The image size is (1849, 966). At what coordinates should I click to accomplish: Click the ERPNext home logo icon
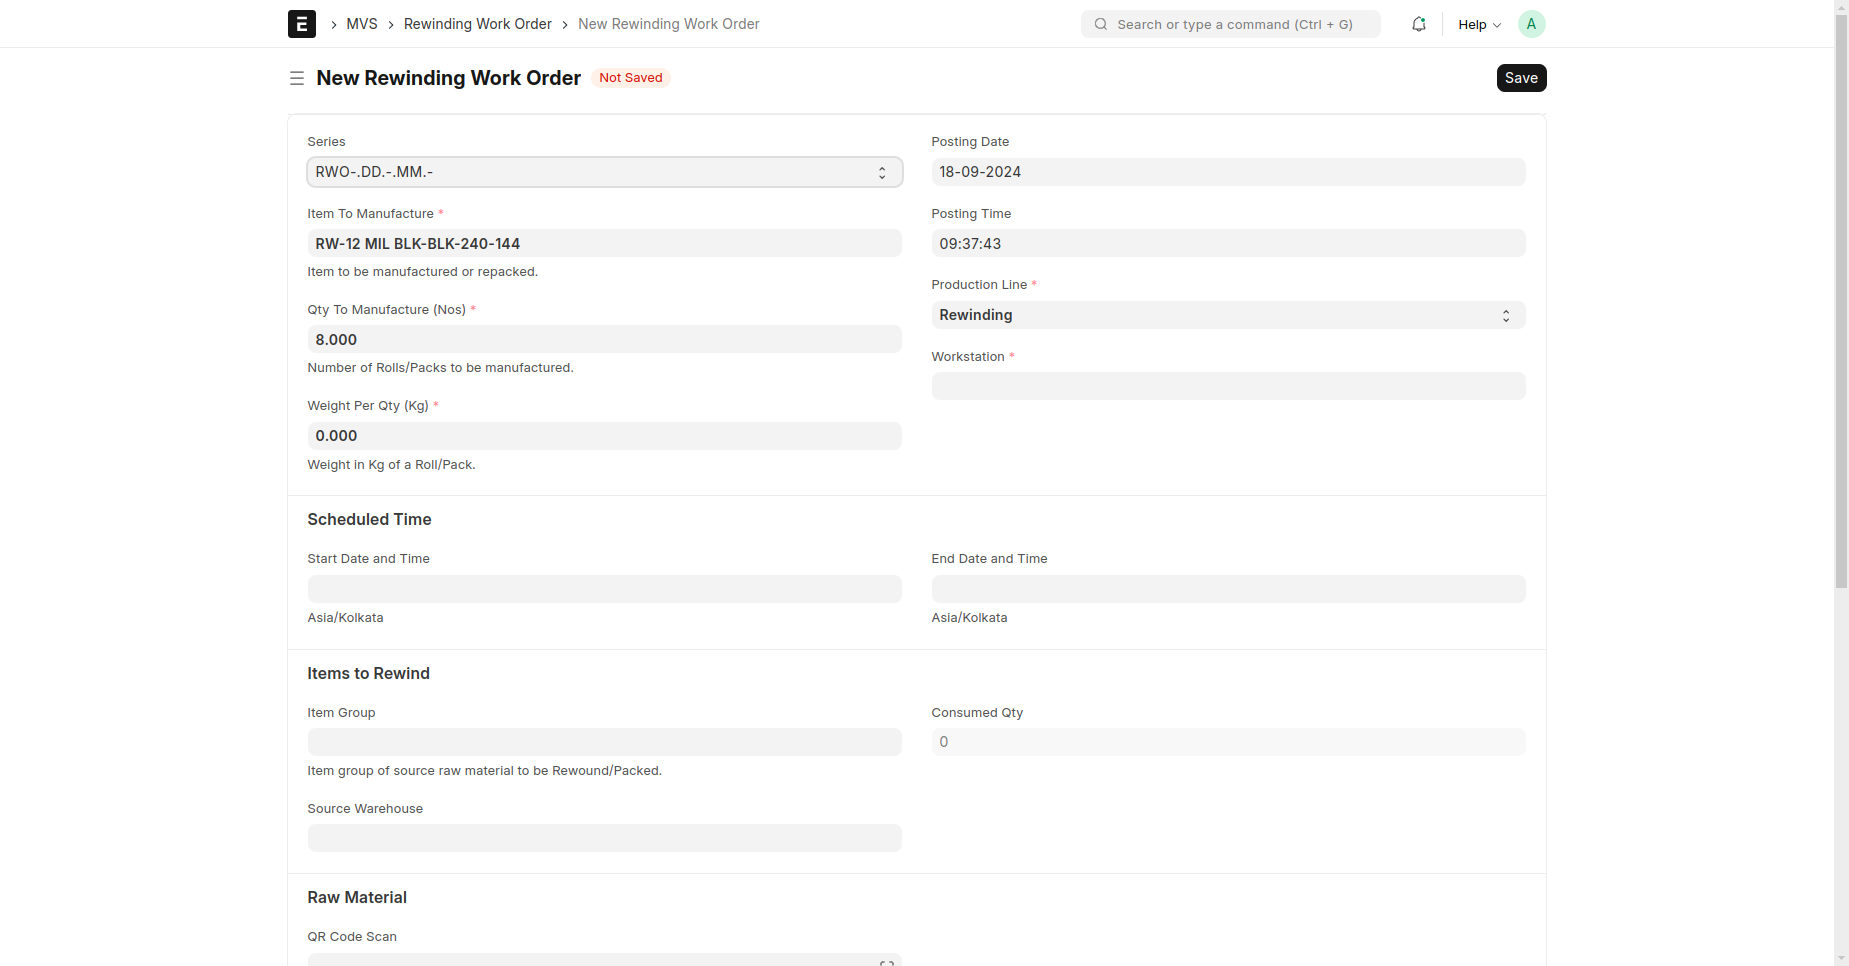pyautogui.click(x=301, y=24)
